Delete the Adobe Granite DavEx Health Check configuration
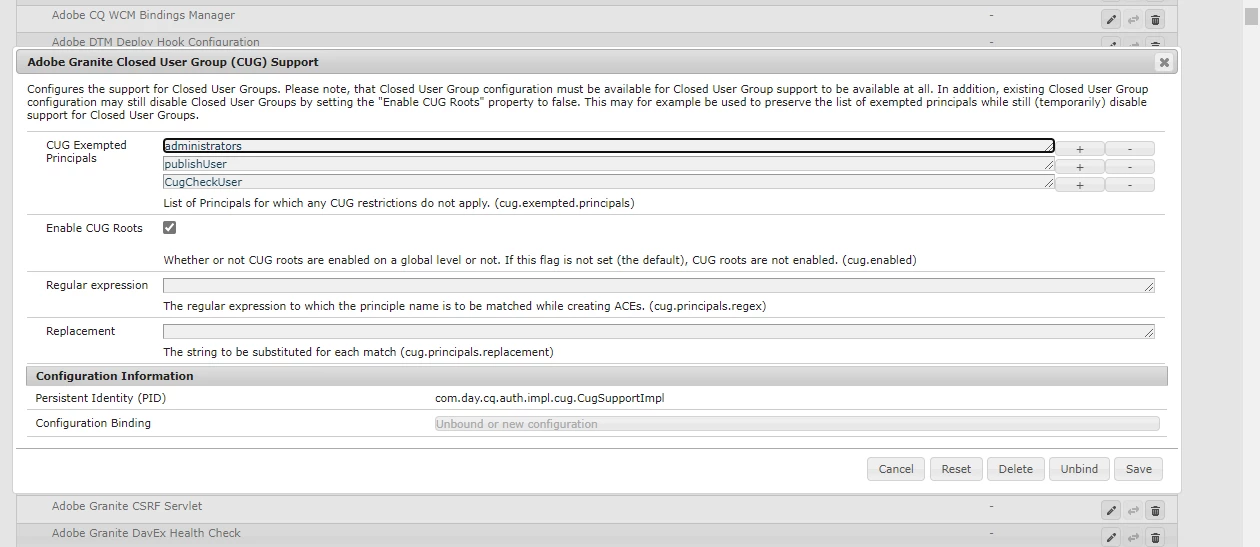 click(x=1155, y=538)
